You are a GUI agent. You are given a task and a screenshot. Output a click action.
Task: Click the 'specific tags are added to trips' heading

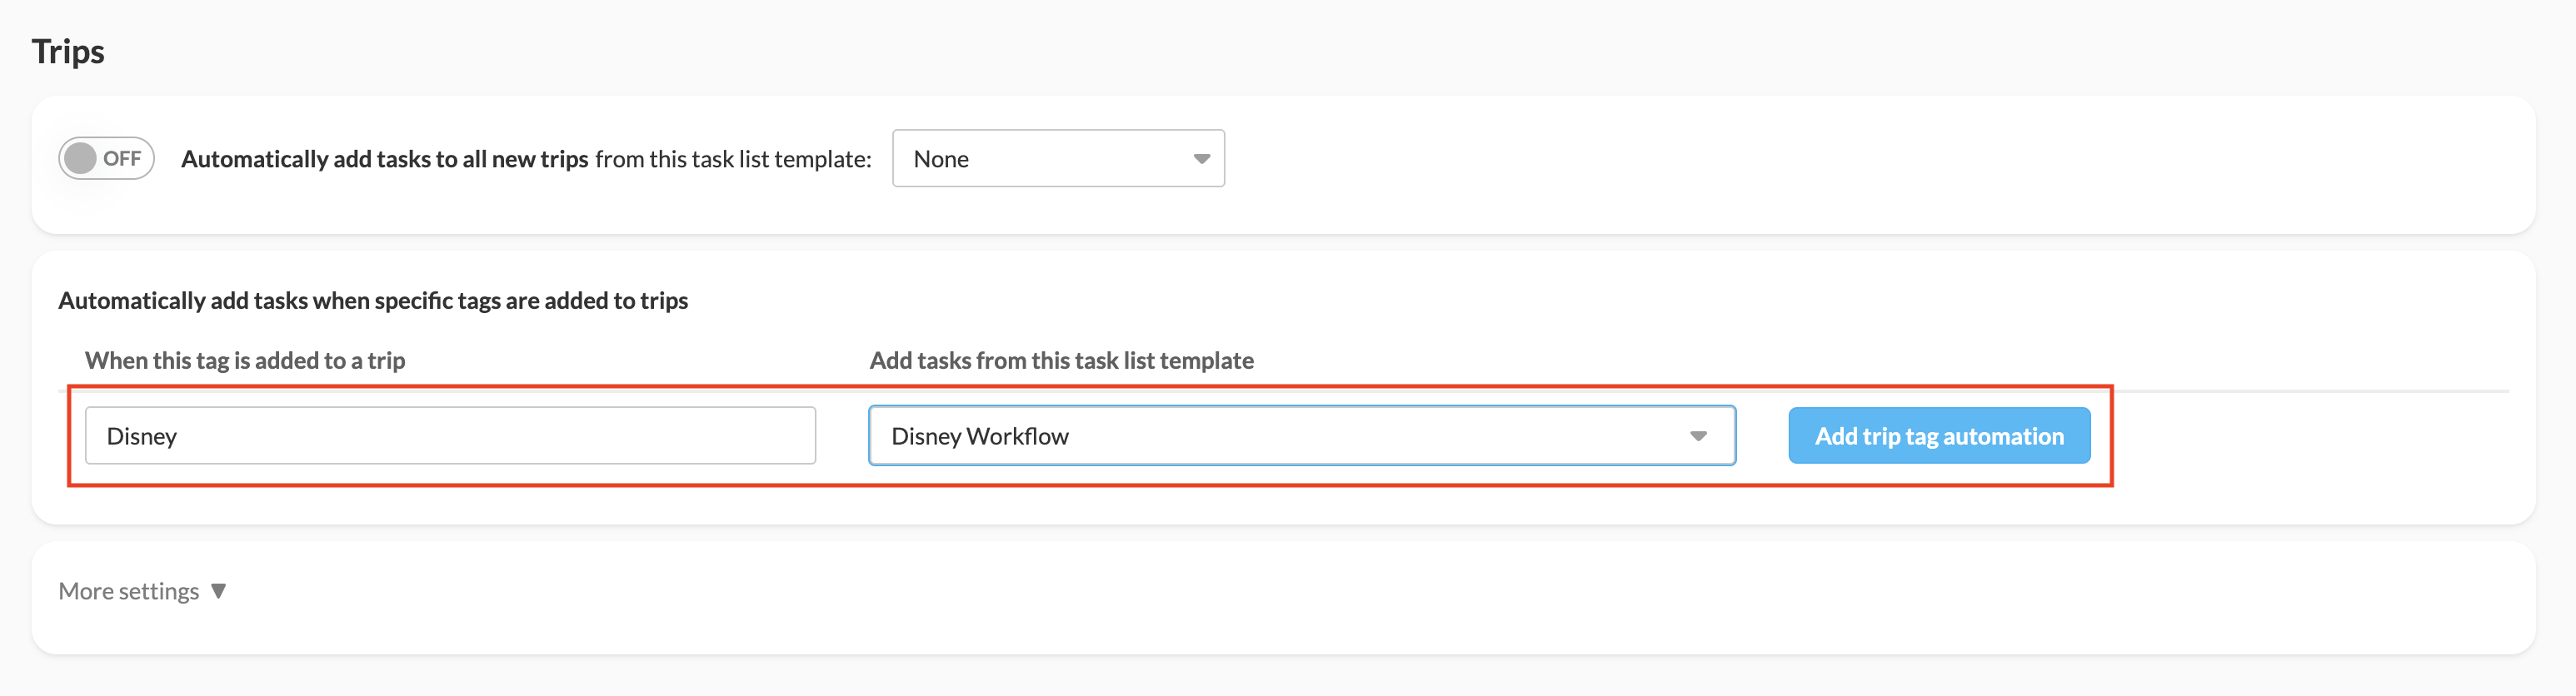pyautogui.click(x=373, y=300)
